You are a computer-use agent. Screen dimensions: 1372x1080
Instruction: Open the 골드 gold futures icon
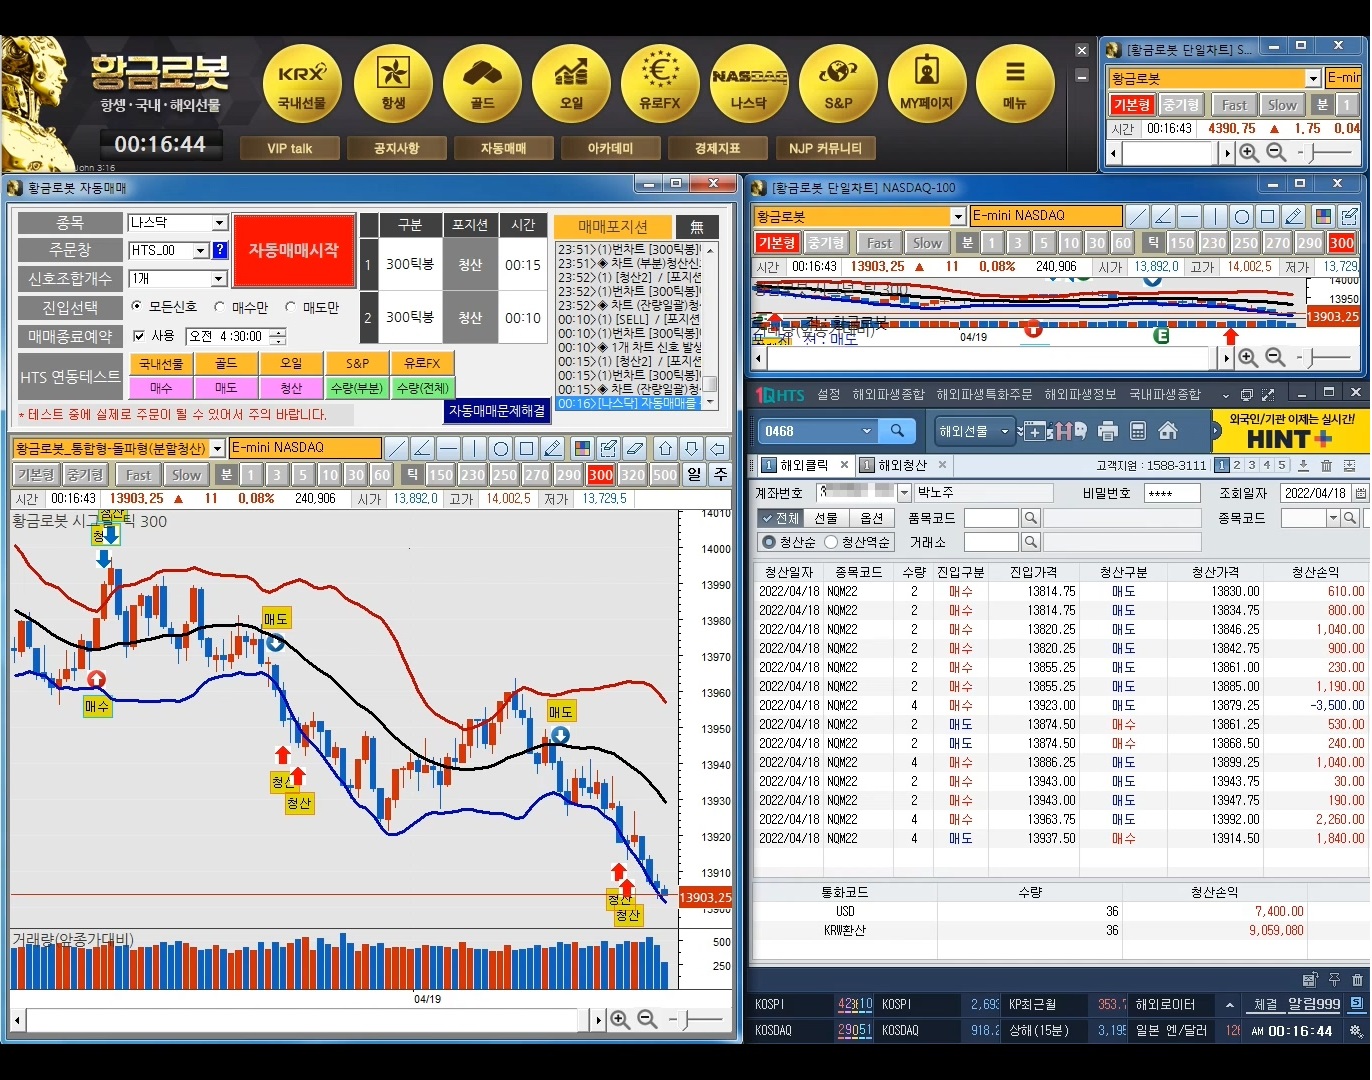coord(482,83)
